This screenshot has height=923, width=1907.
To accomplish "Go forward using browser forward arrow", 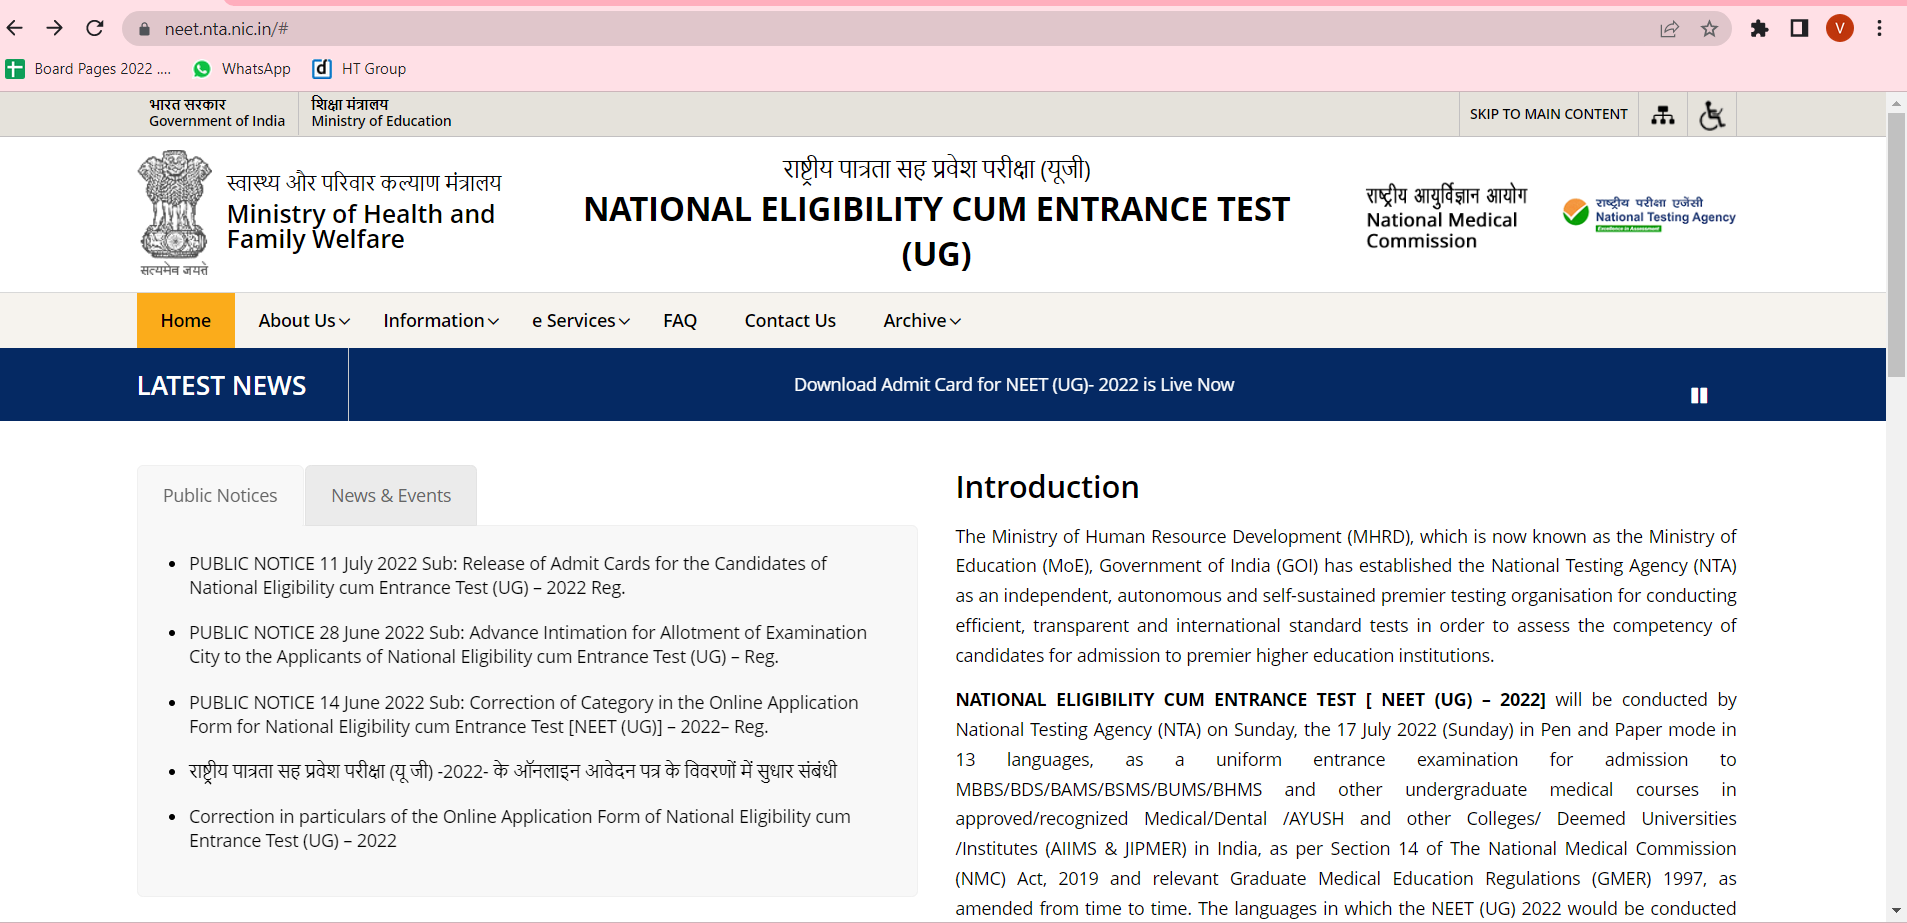I will [55, 28].
